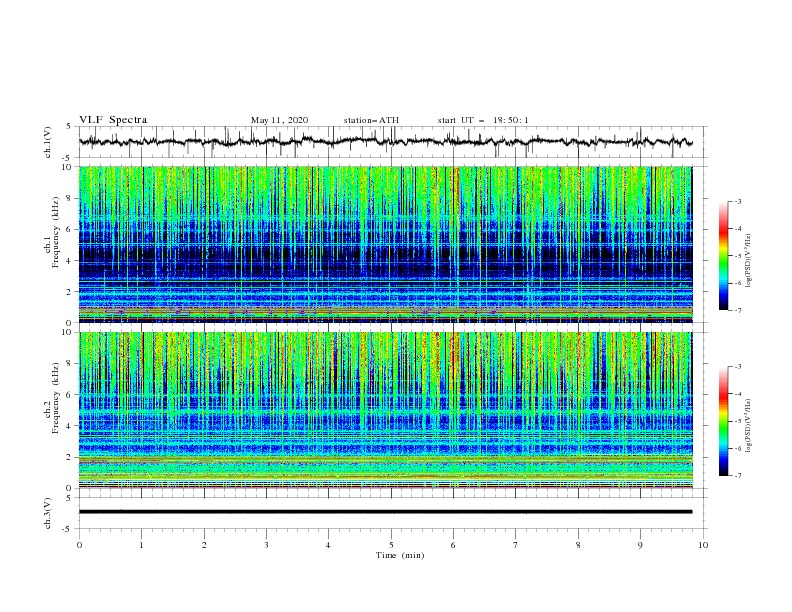Click time-axis tick label "2"
The image size is (792, 612).
[x=204, y=545]
